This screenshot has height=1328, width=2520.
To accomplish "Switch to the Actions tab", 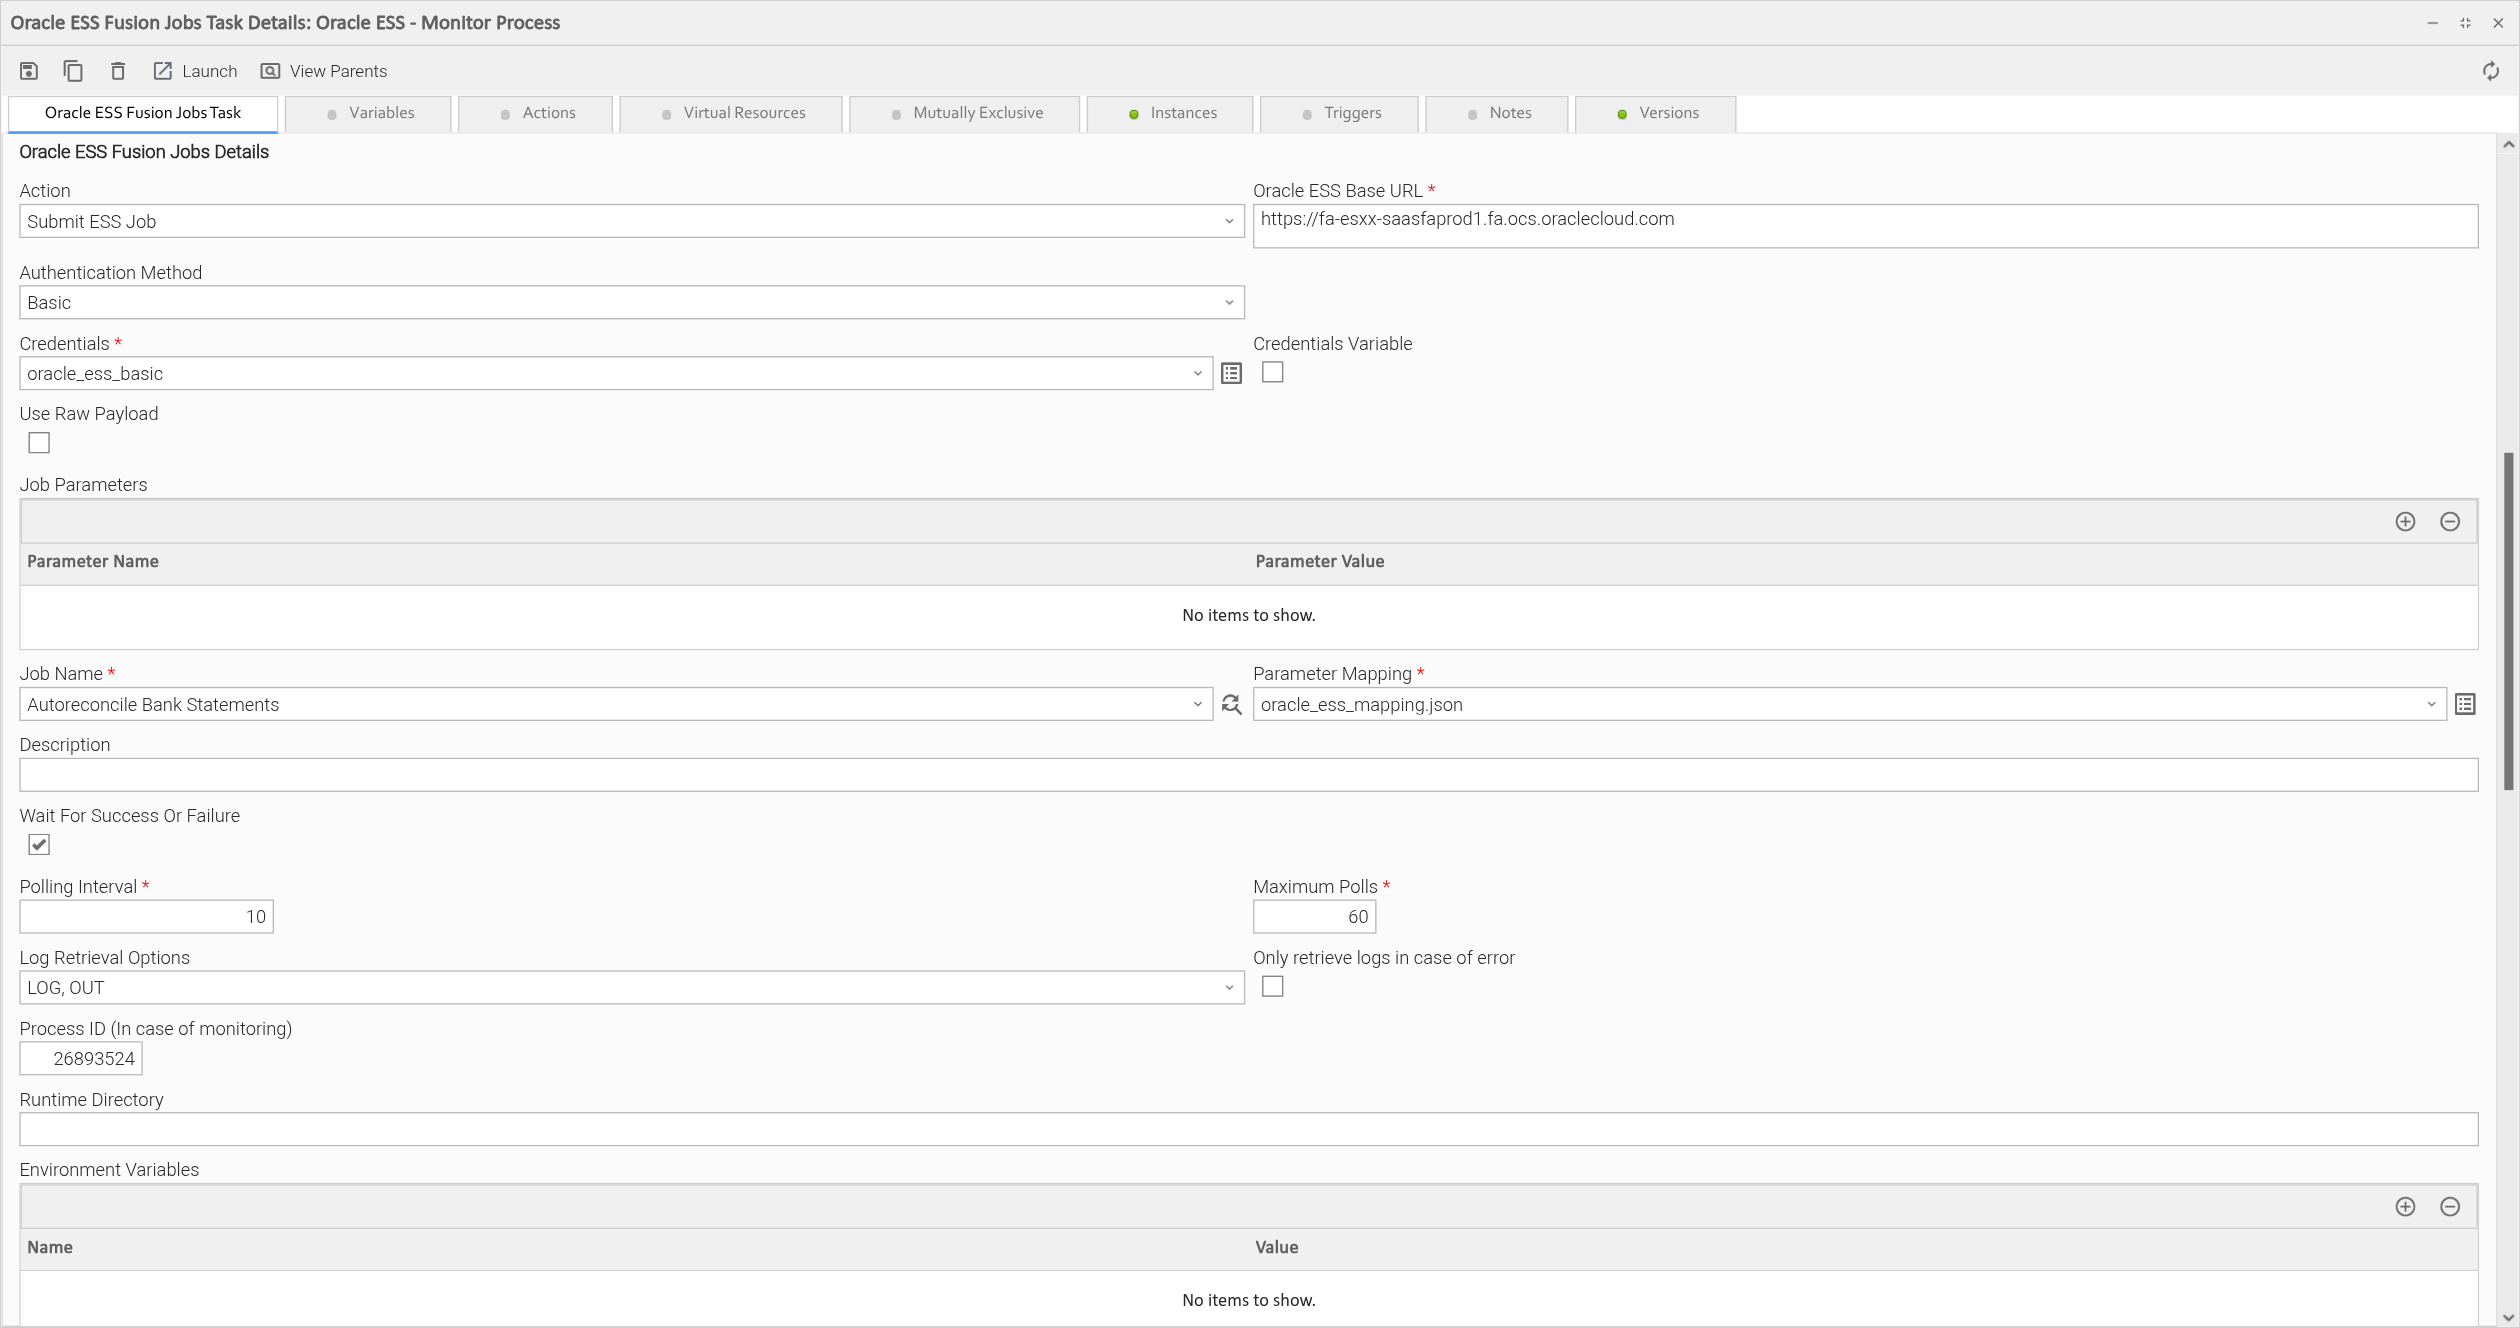I will [x=536, y=113].
